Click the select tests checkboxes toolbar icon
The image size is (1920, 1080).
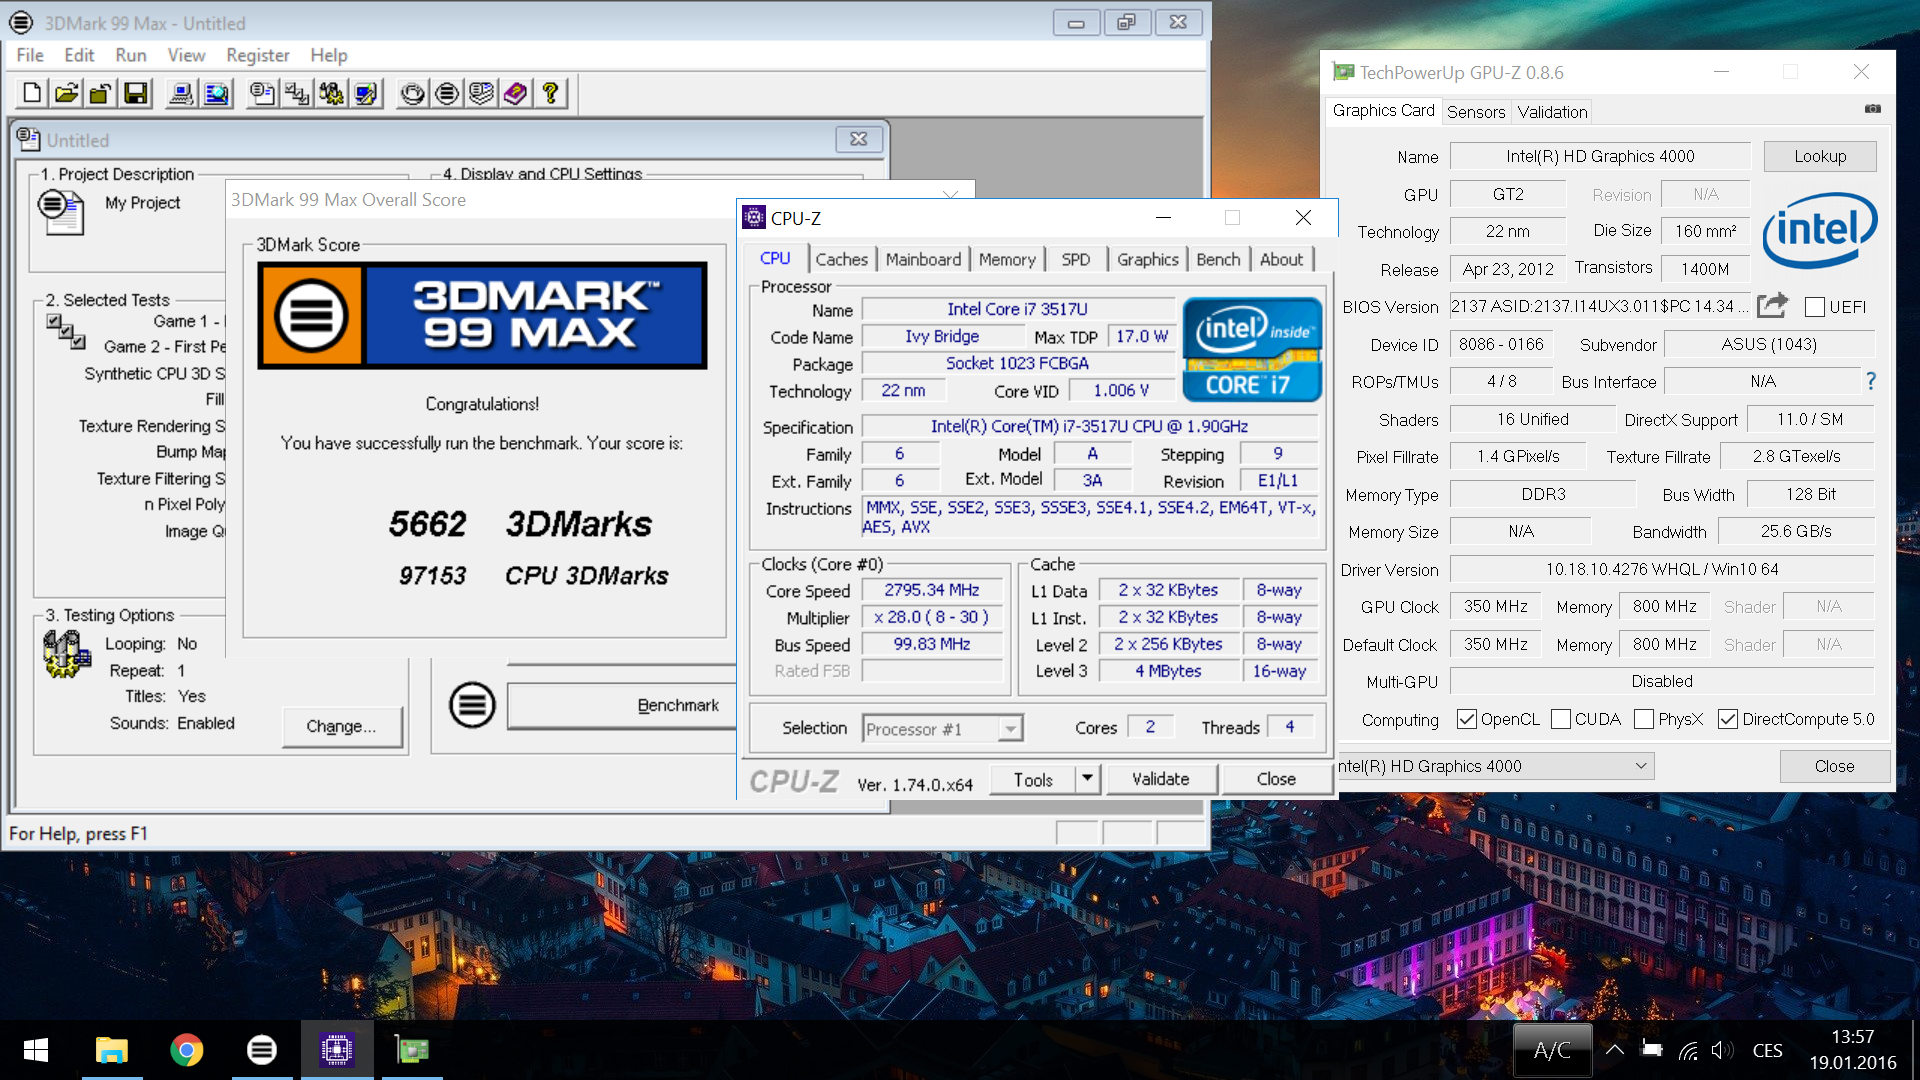pyautogui.click(x=296, y=94)
